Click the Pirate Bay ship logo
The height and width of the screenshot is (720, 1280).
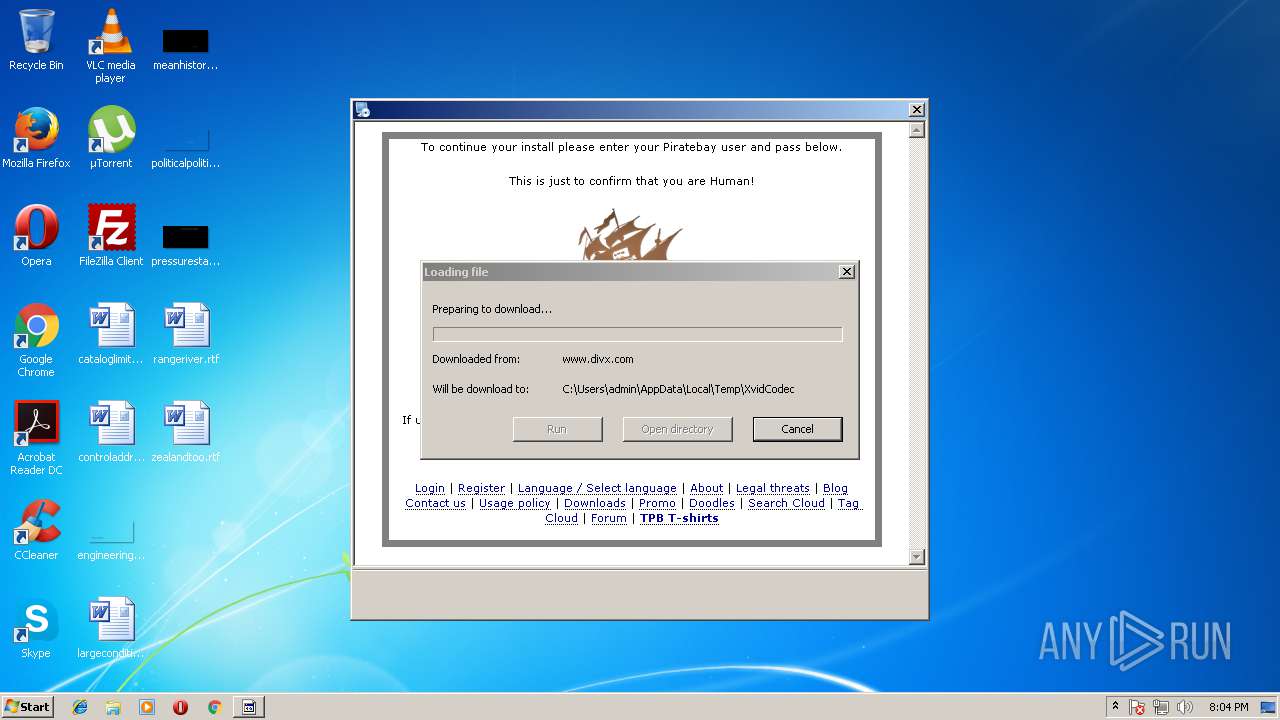pyautogui.click(x=630, y=236)
